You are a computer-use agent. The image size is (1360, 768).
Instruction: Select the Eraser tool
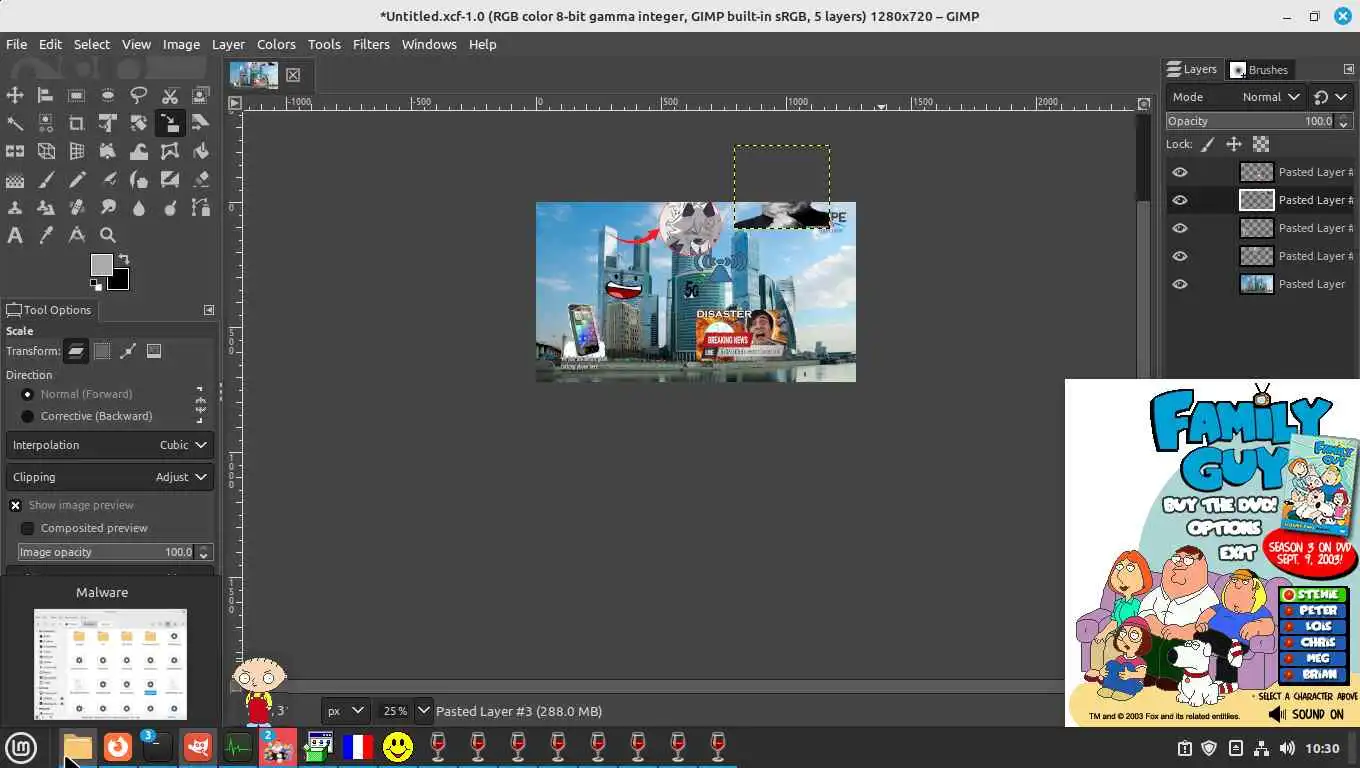[201, 180]
